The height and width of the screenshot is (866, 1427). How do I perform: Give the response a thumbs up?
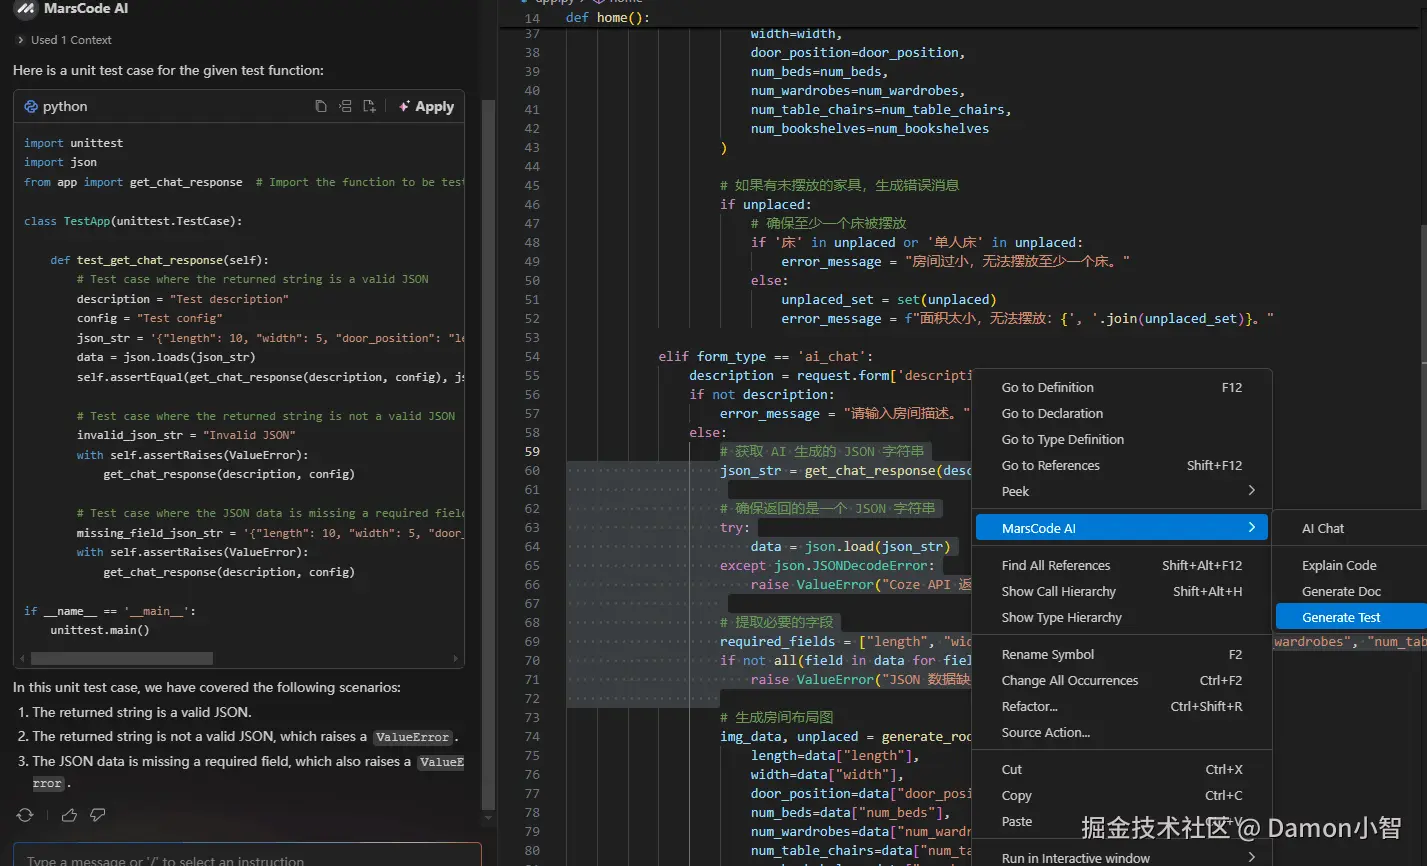[x=69, y=815]
